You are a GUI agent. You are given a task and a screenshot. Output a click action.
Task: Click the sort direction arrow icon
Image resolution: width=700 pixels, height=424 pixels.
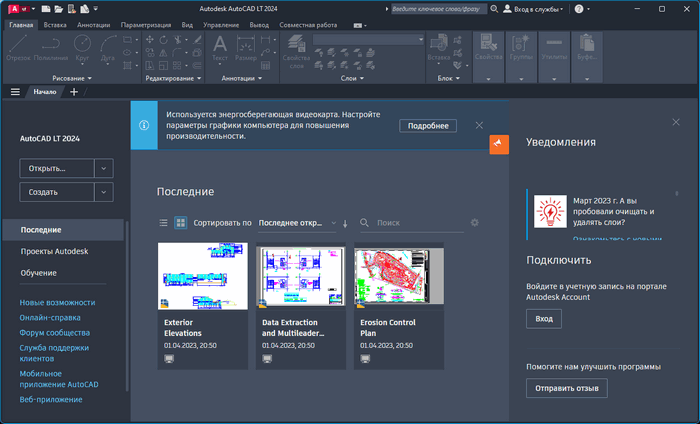coord(345,223)
